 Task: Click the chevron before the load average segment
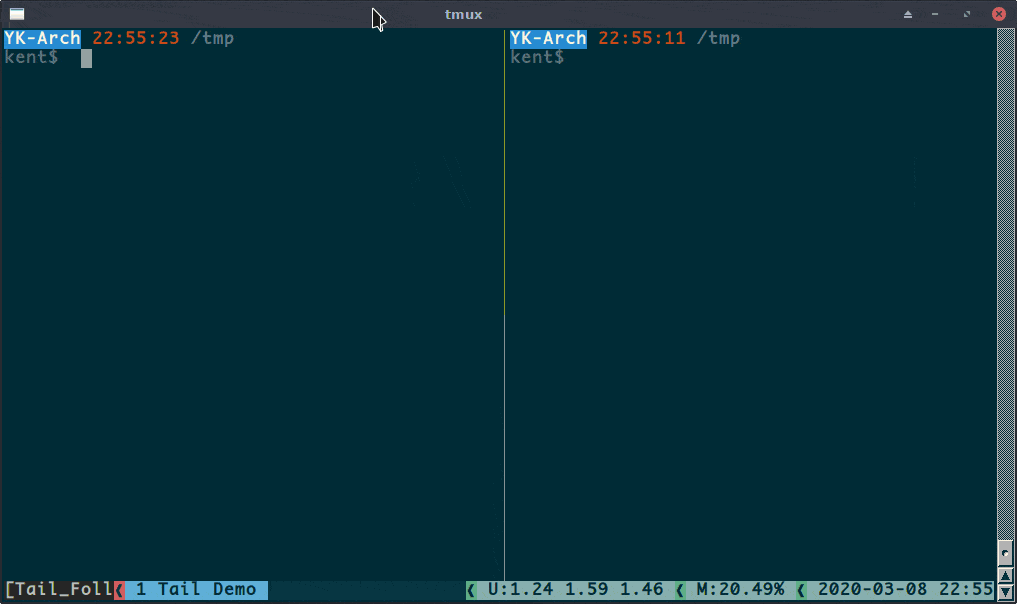[x=470, y=590]
